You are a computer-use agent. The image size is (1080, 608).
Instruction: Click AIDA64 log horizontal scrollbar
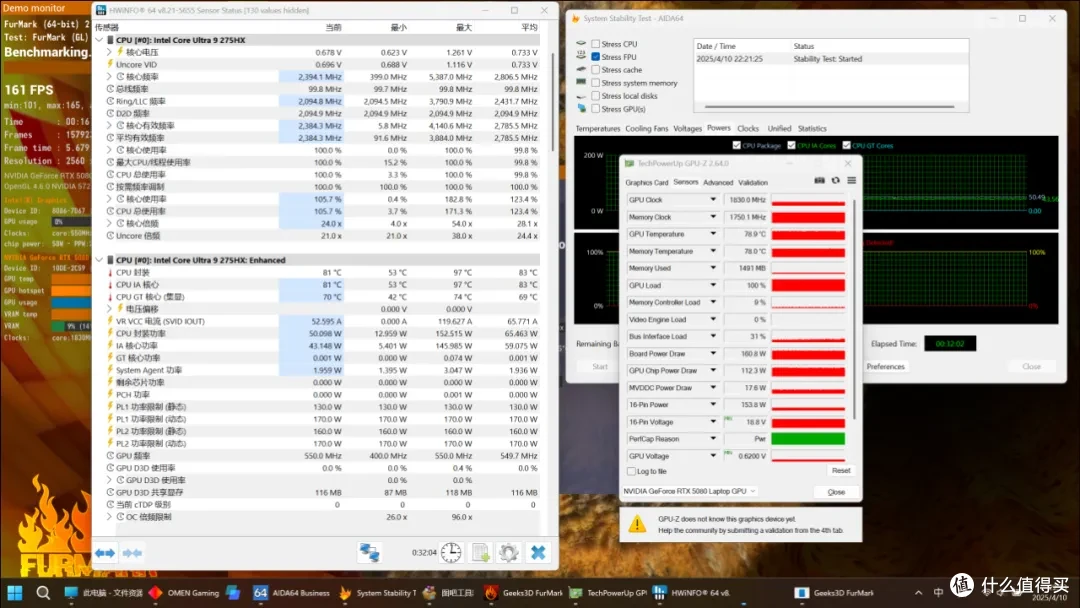829,107
